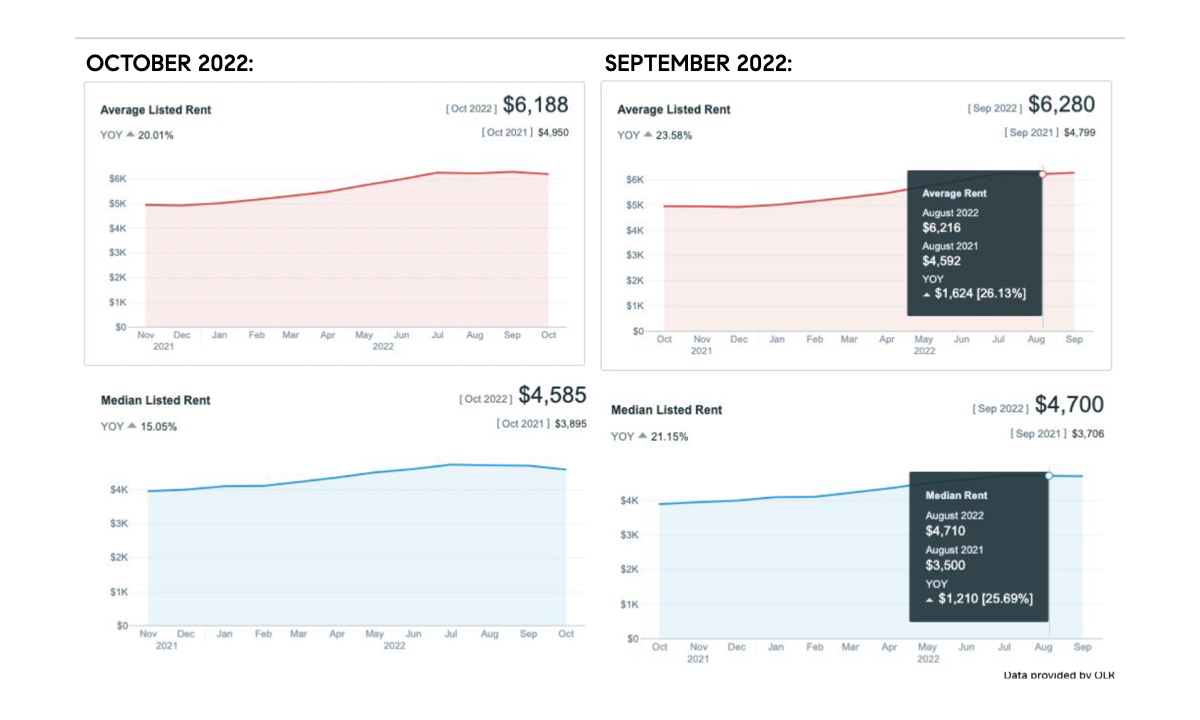Screen dimensions: 1200x720
Task: Click the up arrow before $1,624 in tooltip
Action: [x=927, y=295]
